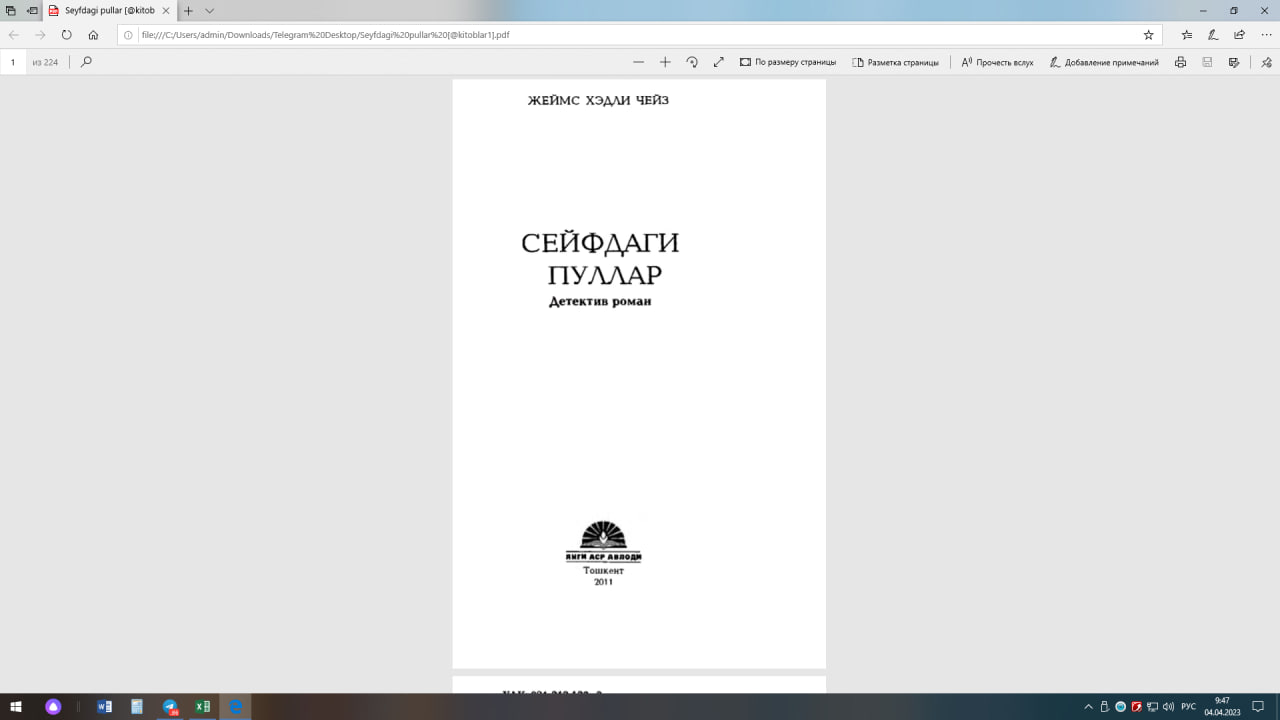Zoom out with the minus icon
The height and width of the screenshot is (720, 1280).
pyautogui.click(x=639, y=62)
